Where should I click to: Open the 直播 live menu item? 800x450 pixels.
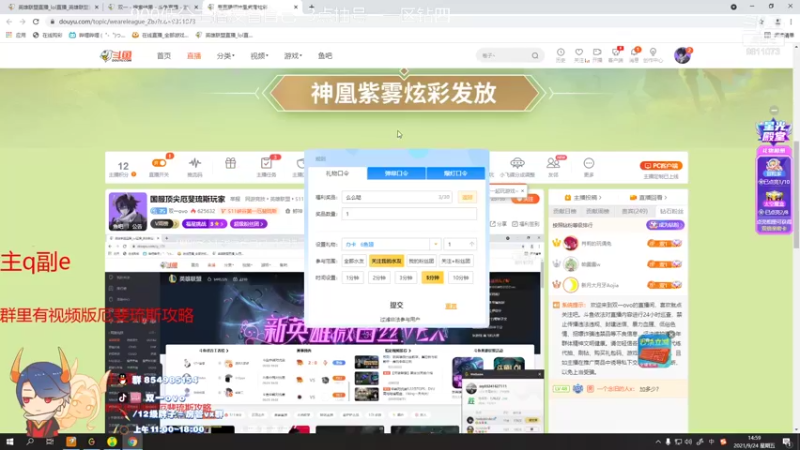click(194, 56)
